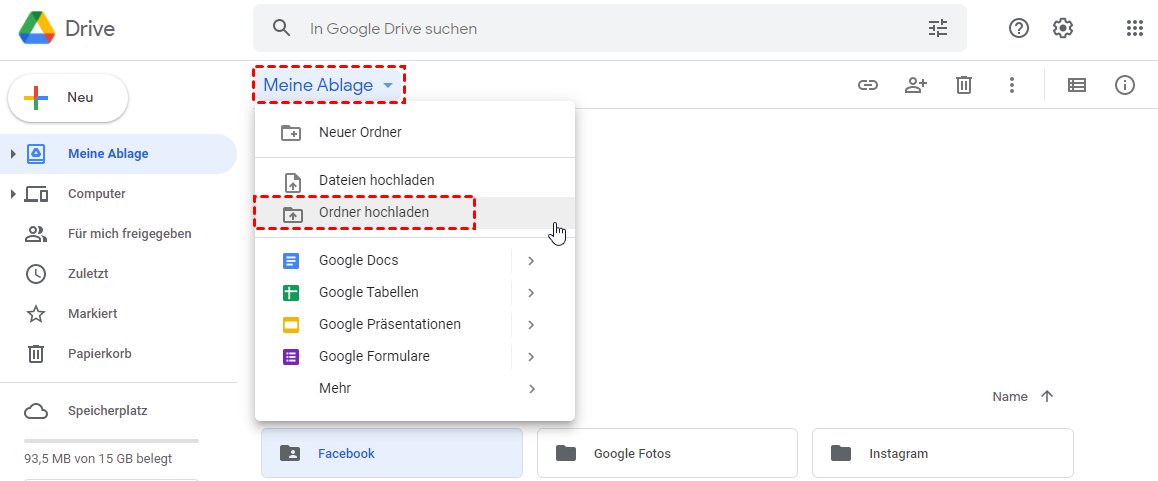Viewport: 1158px width, 481px height.
Task: Click the Drive search input field
Action: click(600, 29)
